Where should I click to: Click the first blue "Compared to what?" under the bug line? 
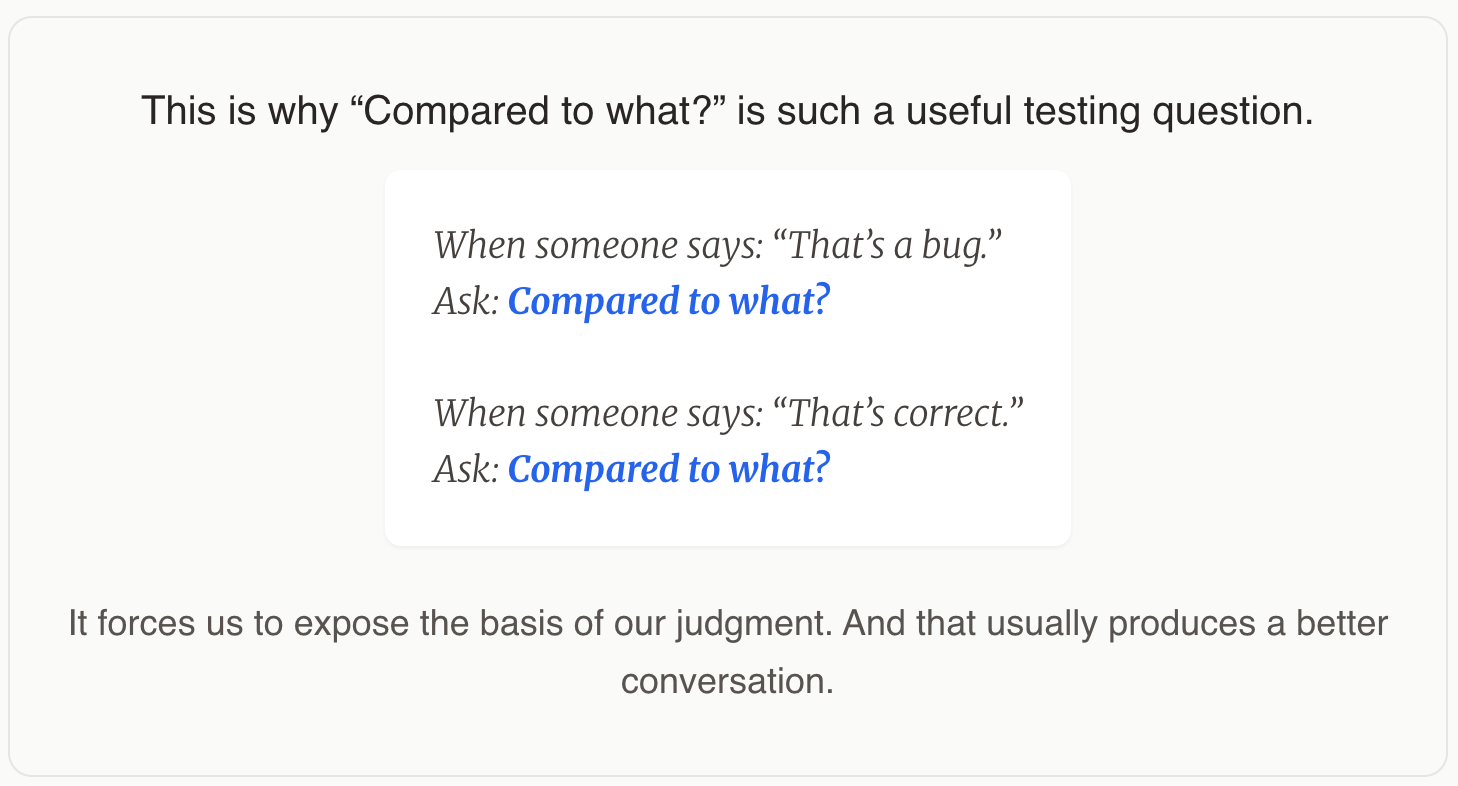(669, 301)
